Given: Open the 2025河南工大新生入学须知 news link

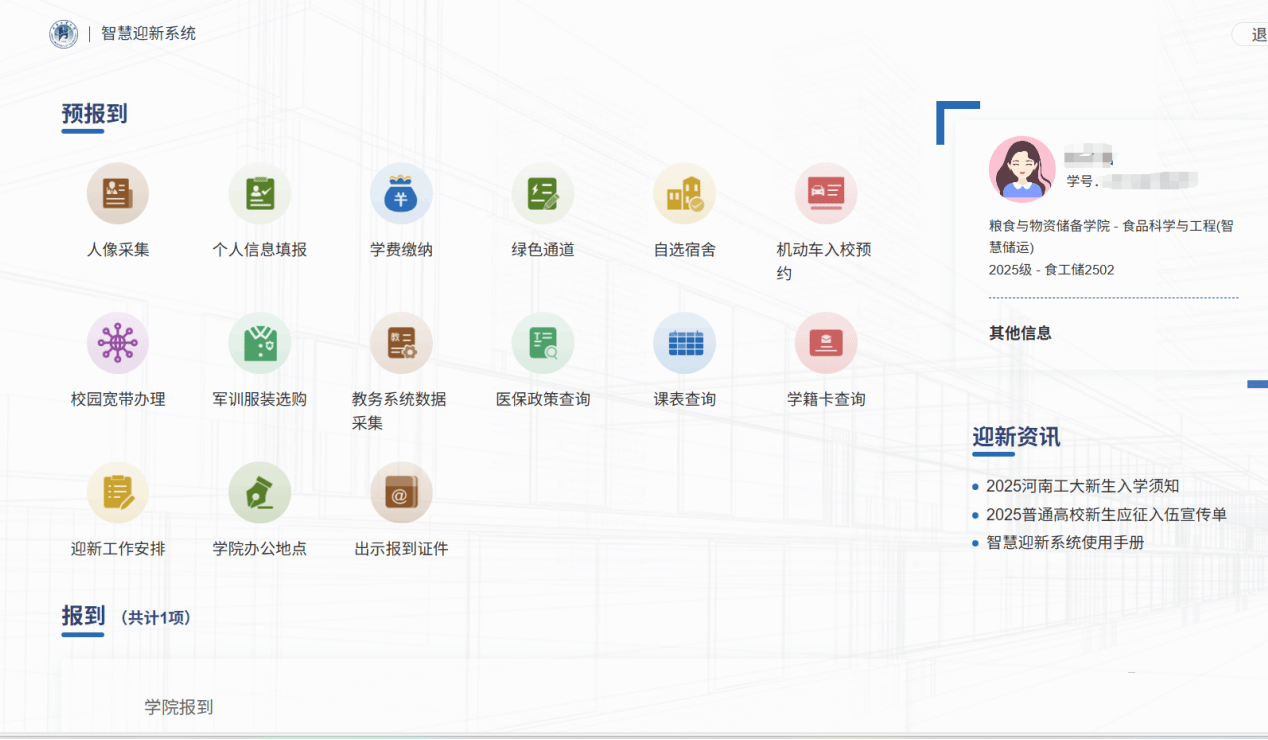Looking at the screenshot, I should click(1082, 486).
